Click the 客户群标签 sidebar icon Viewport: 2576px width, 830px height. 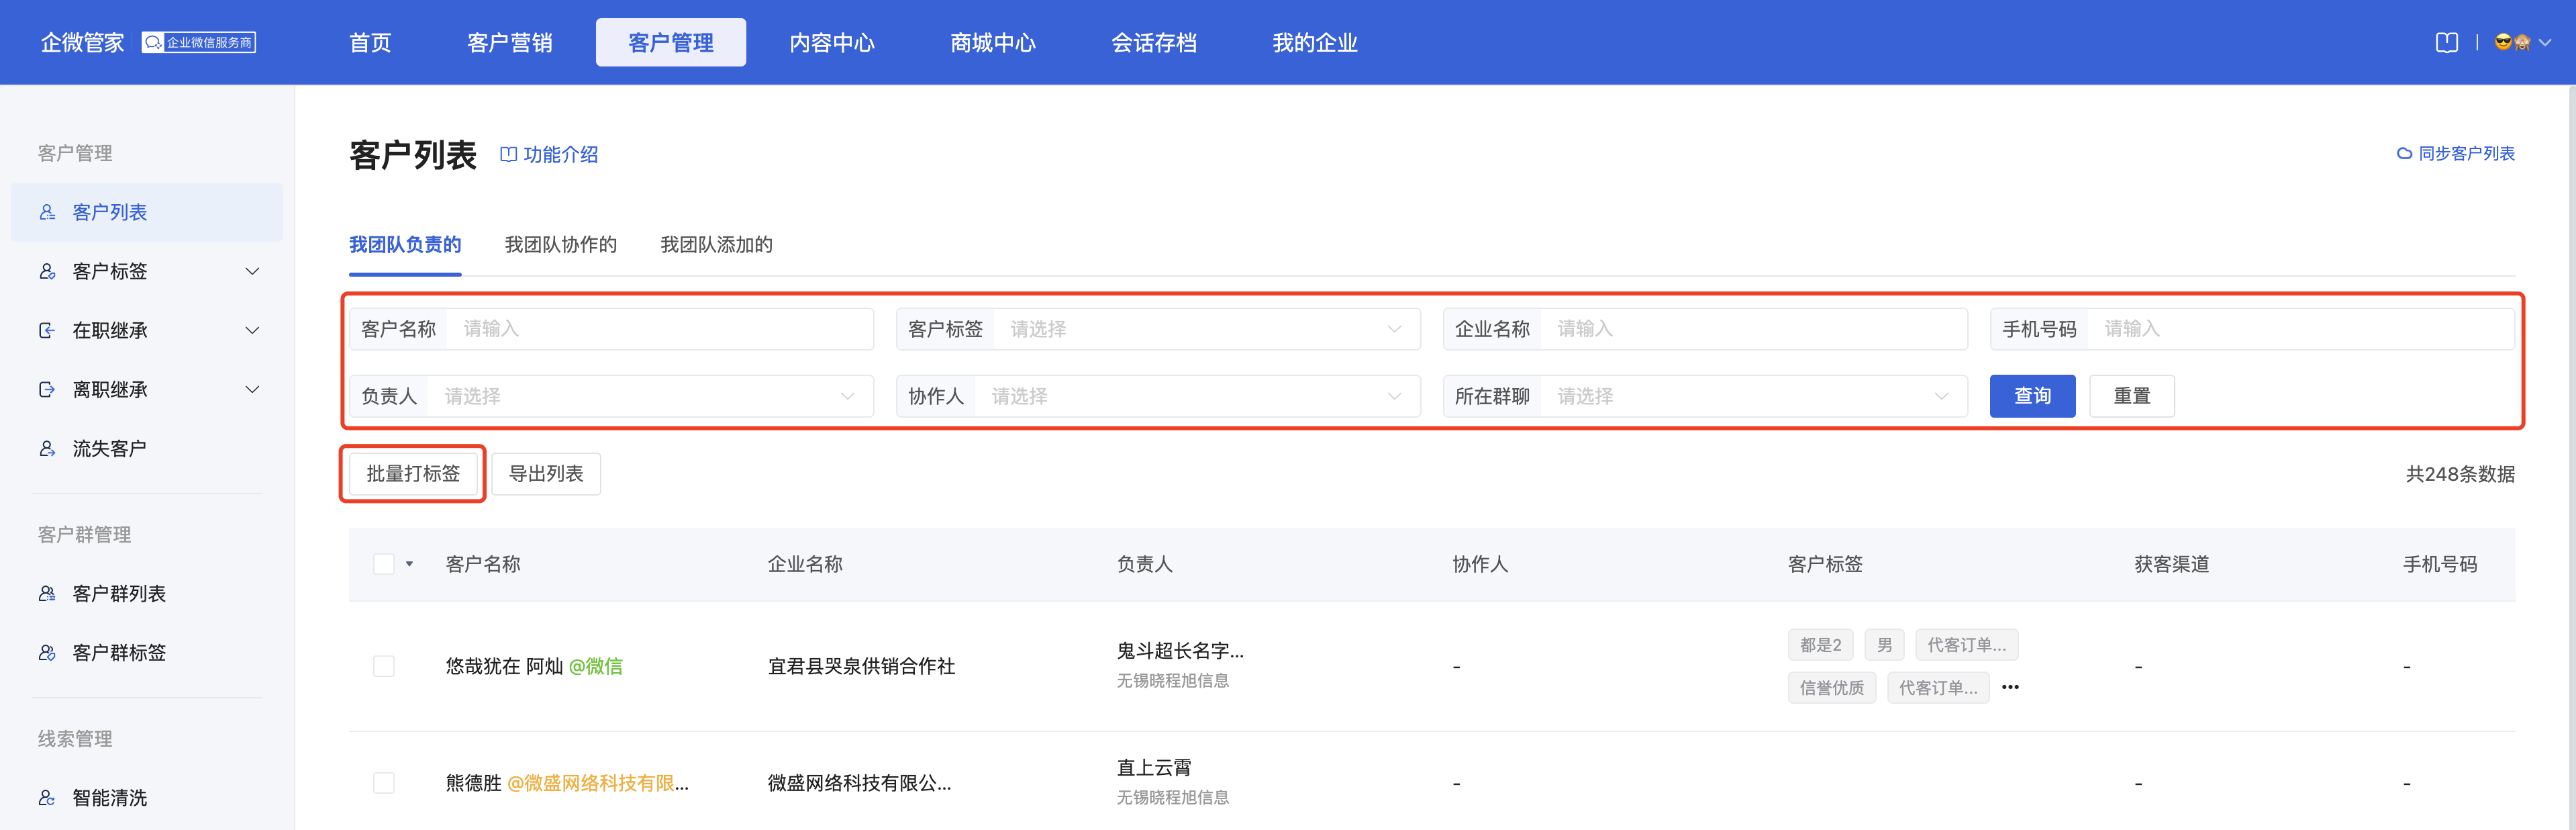coord(47,652)
